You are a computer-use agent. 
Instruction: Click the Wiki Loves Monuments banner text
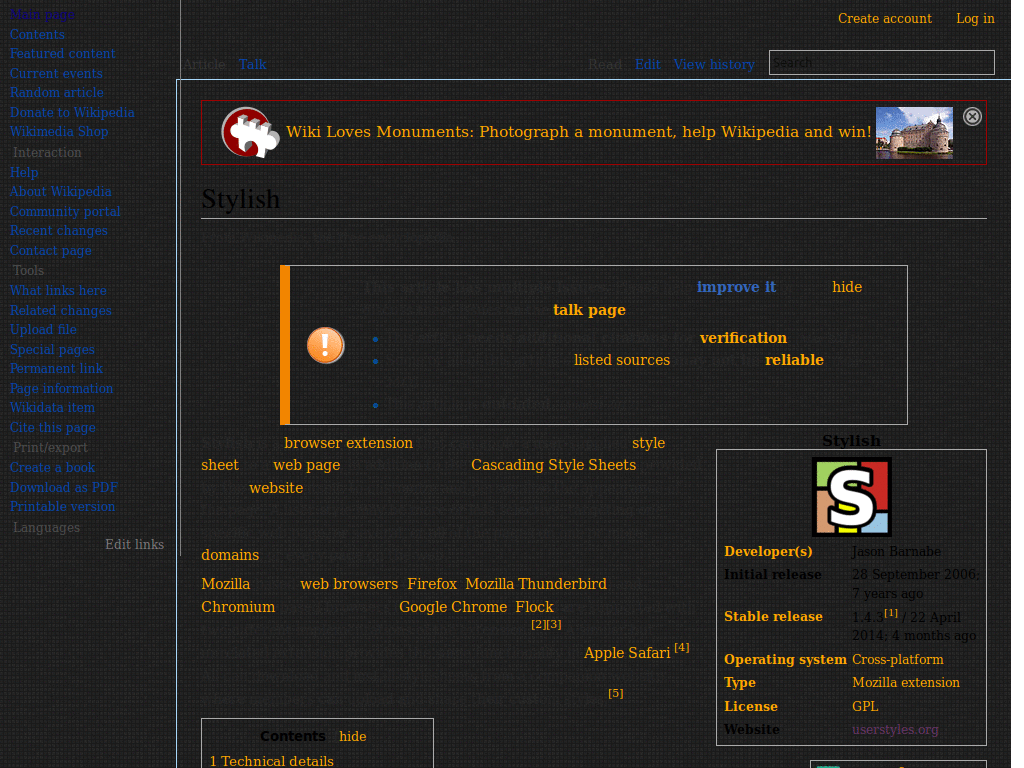pyautogui.click(x=579, y=132)
